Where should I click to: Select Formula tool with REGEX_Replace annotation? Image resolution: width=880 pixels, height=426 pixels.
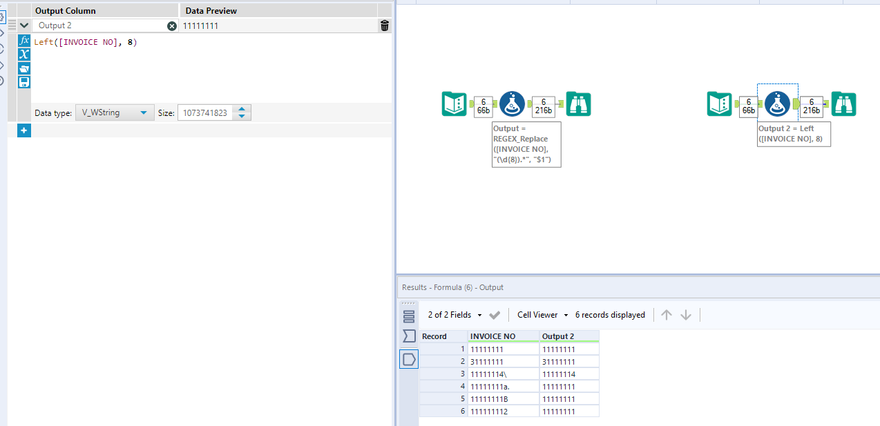(512, 104)
